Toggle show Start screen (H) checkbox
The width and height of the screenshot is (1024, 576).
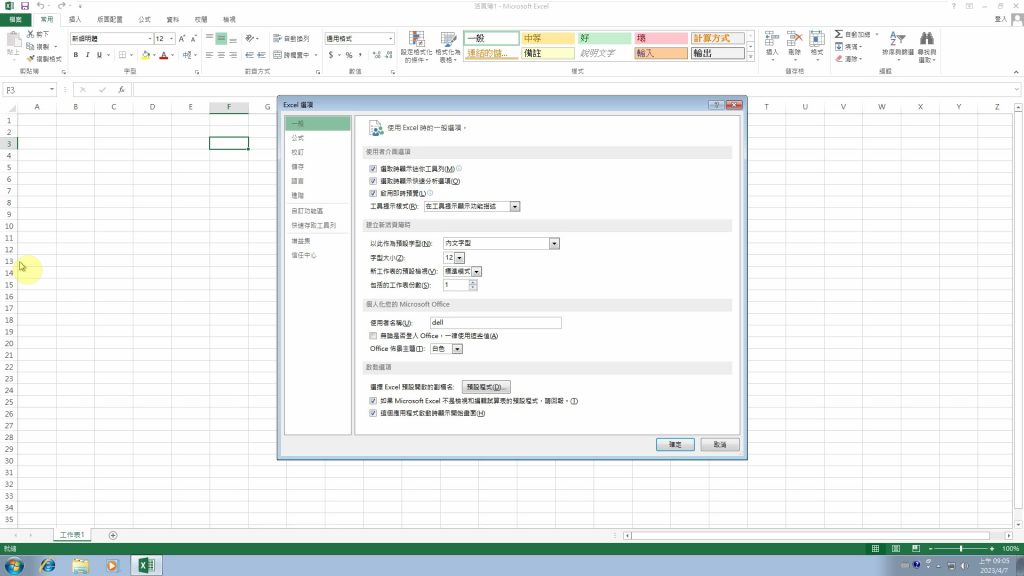point(374,413)
